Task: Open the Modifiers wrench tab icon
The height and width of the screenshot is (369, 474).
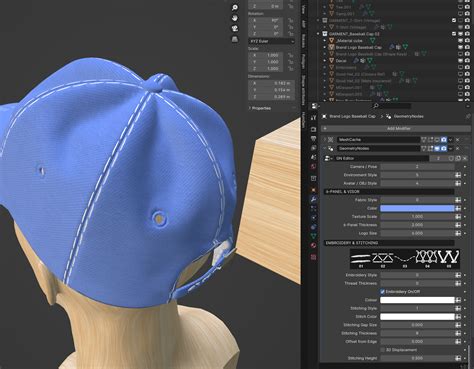Action: click(313, 199)
